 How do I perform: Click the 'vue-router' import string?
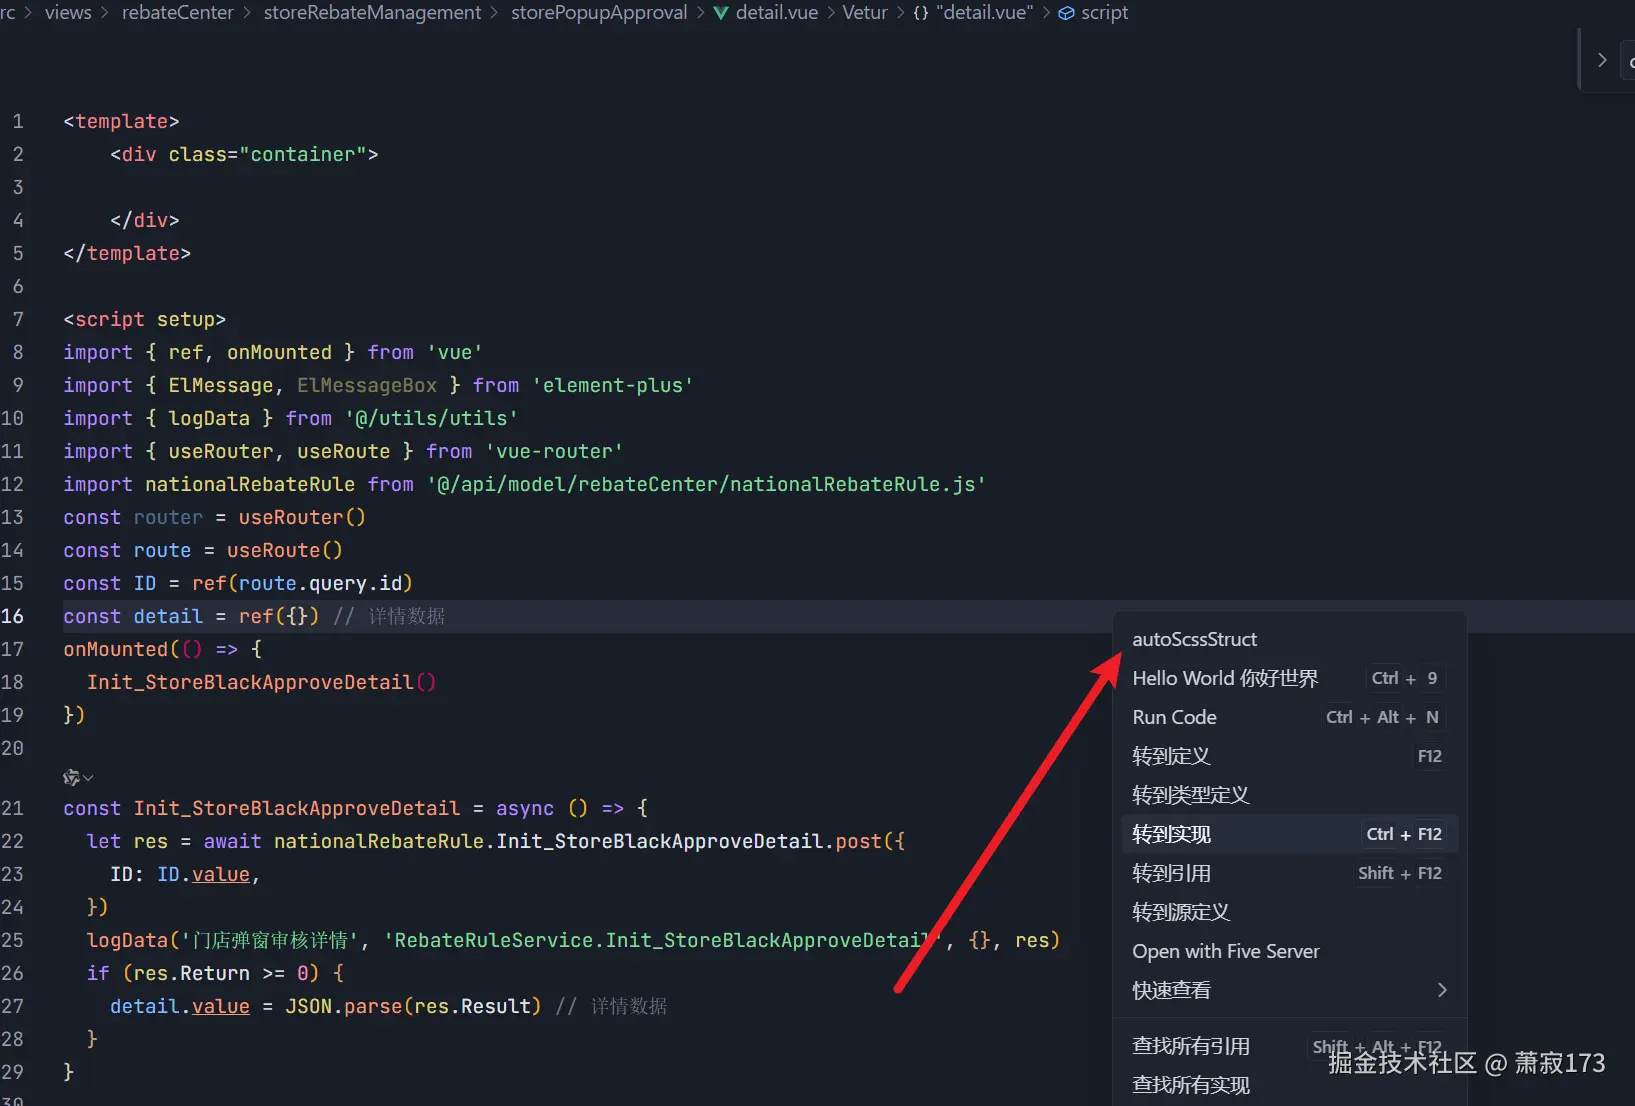point(554,451)
